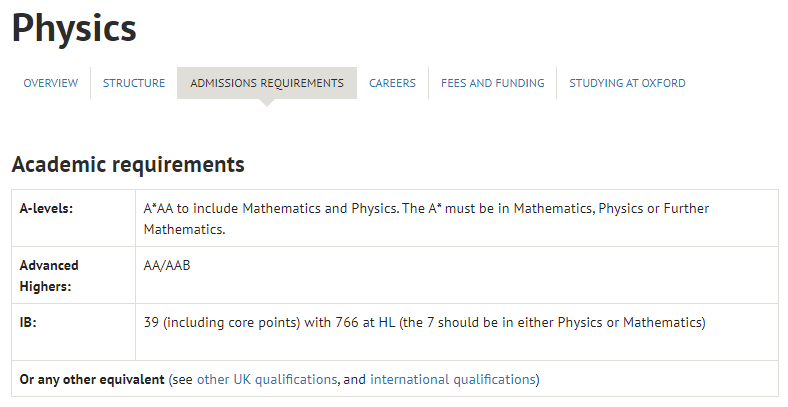Viewport: 788px width, 407px height.
Task: Follow the other UK qualifications link
Action: pyautogui.click(x=267, y=379)
